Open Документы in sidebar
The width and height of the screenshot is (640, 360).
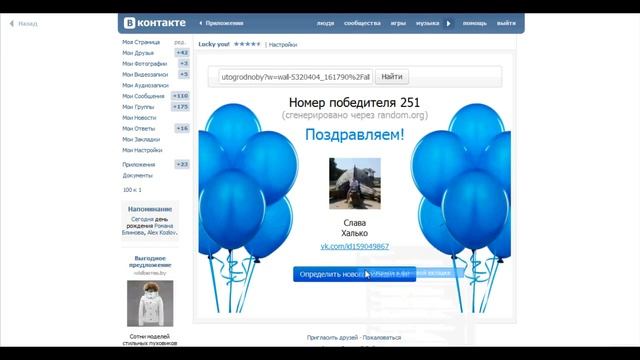138,176
